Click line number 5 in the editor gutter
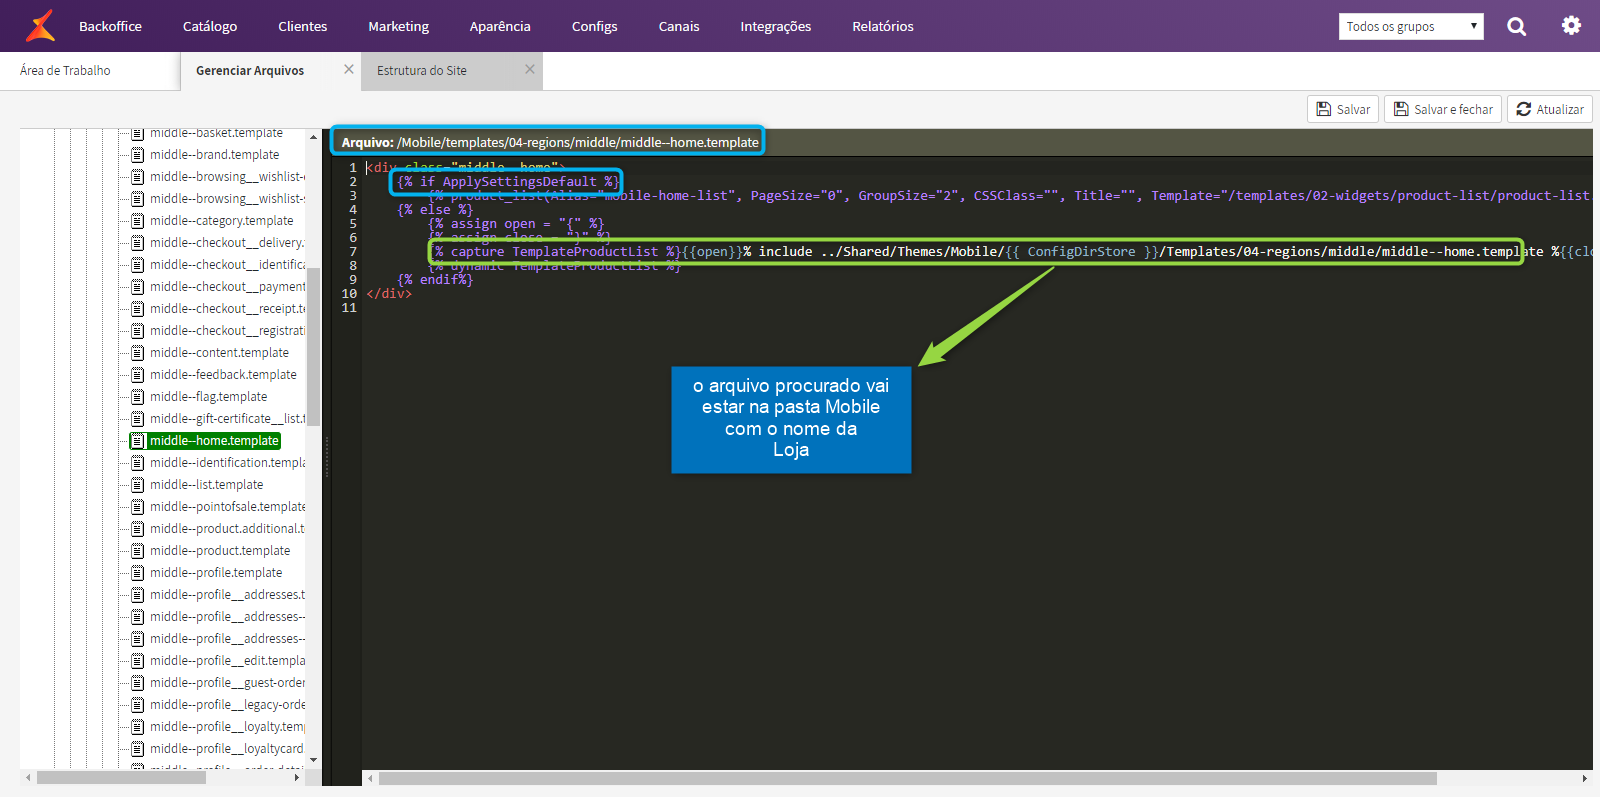Image resolution: width=1600 pixels, height=797 pixels. [x=352, y=224]
